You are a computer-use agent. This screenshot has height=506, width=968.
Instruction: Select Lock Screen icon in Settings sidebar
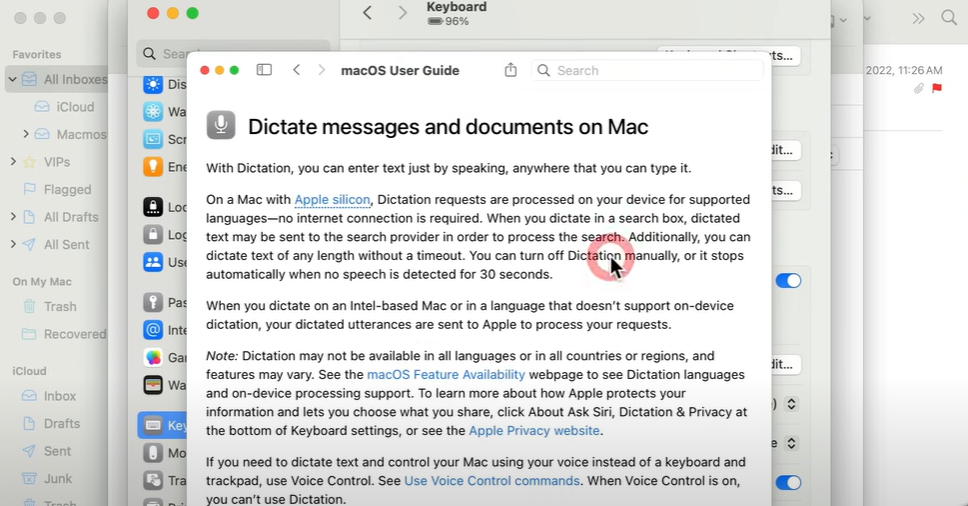point(153,207)
